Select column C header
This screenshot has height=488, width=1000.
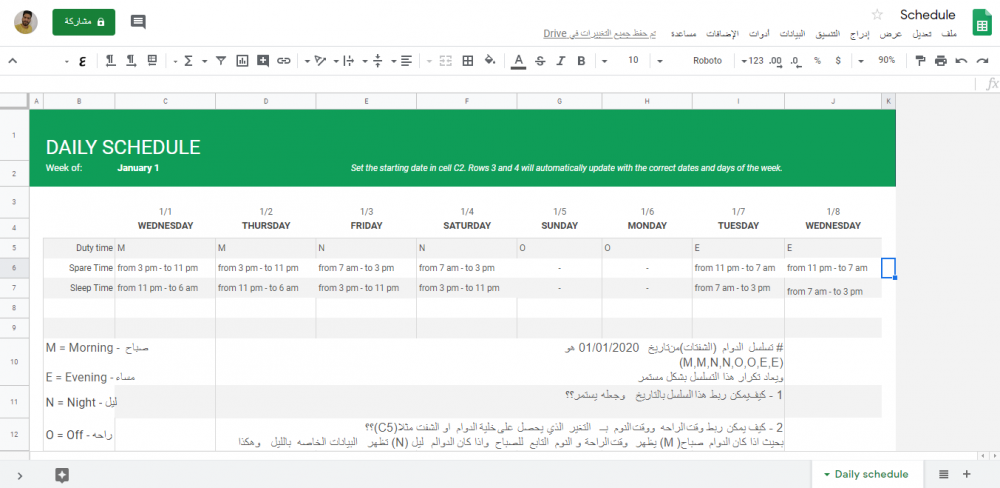point(165,101)
